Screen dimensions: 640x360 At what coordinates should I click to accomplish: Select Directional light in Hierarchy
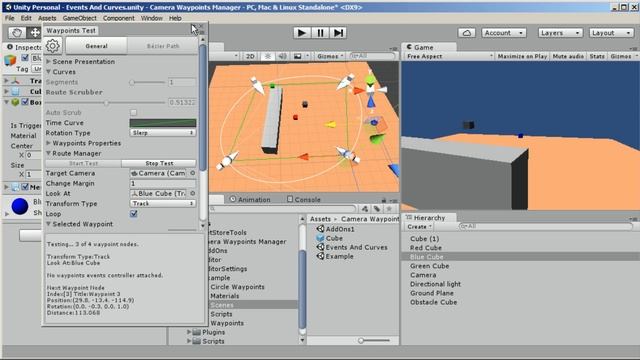pos(435,284)
